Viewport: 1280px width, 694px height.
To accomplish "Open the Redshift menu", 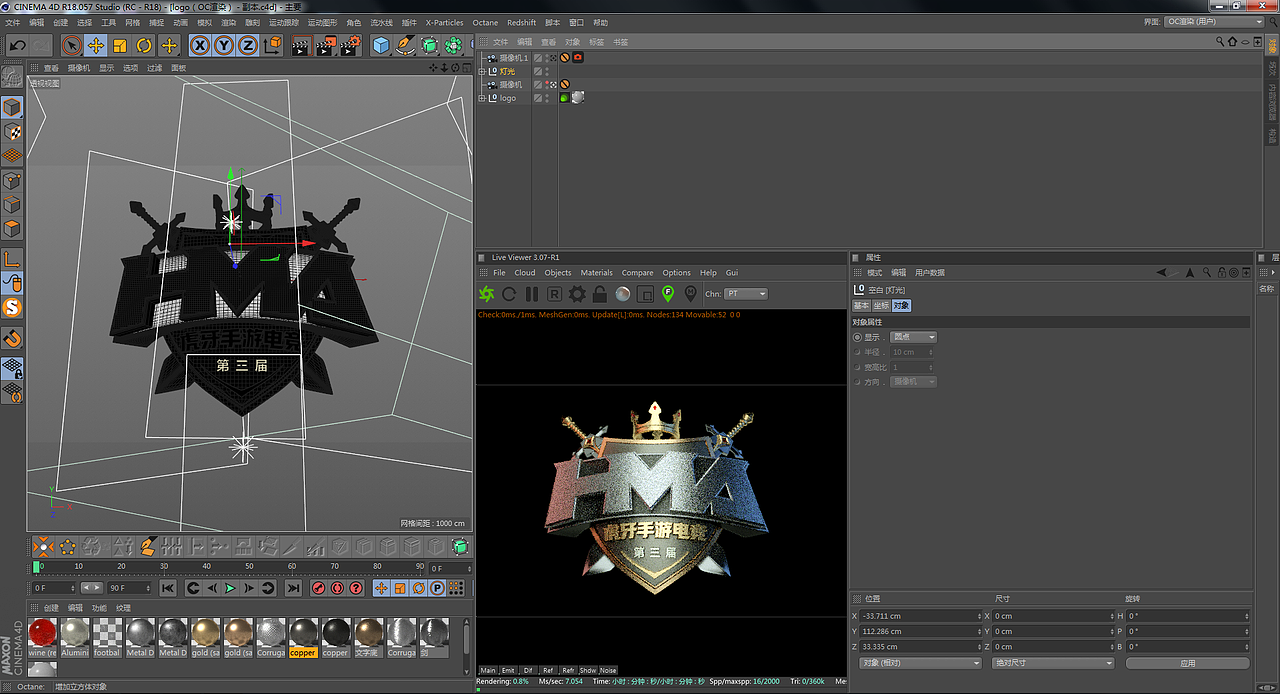I will tap(521, 22).
